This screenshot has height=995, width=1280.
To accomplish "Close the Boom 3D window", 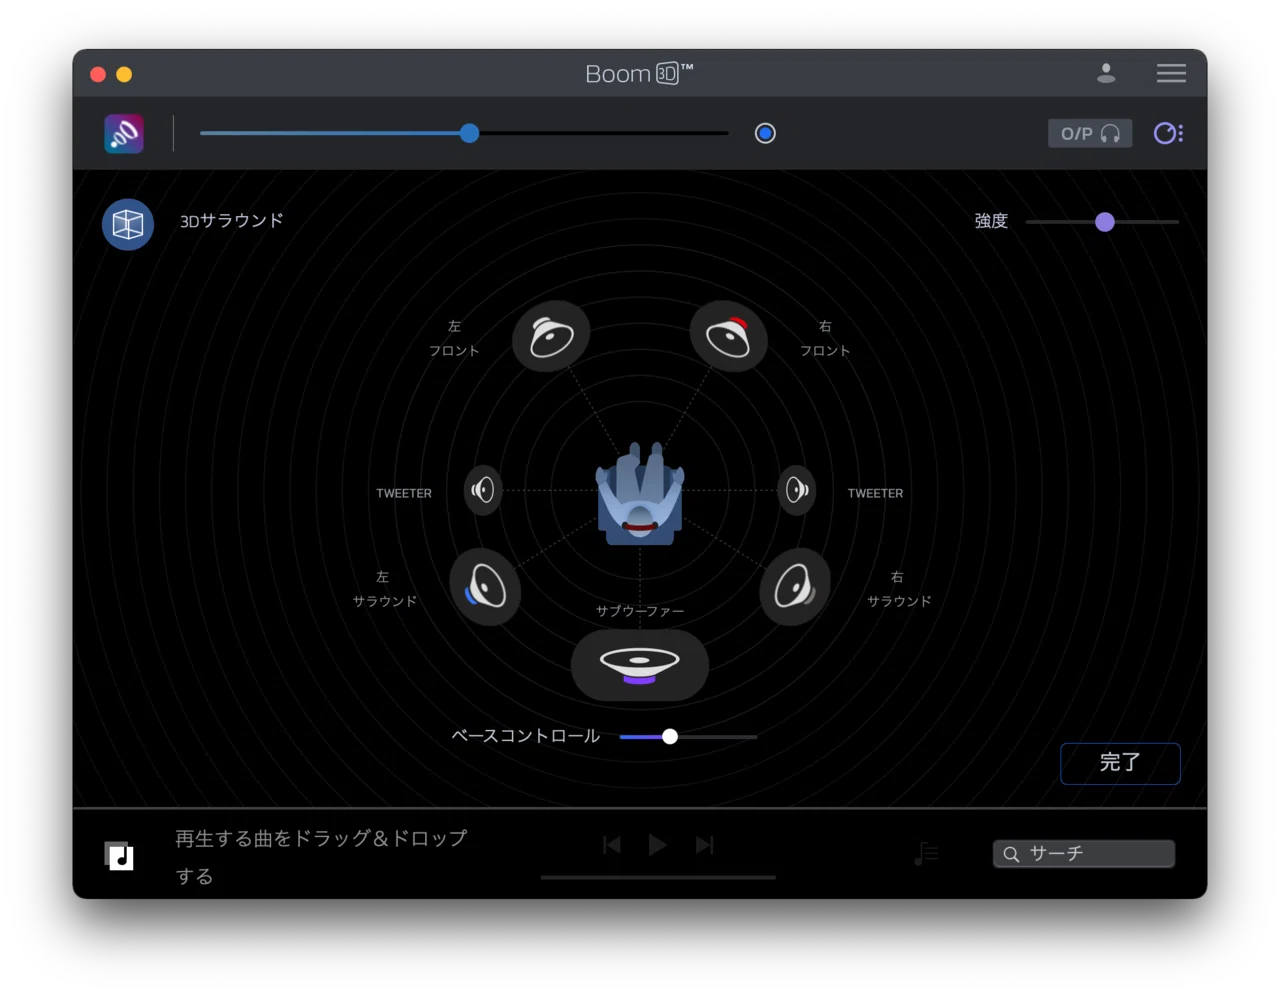I will (x=98, y=74).
